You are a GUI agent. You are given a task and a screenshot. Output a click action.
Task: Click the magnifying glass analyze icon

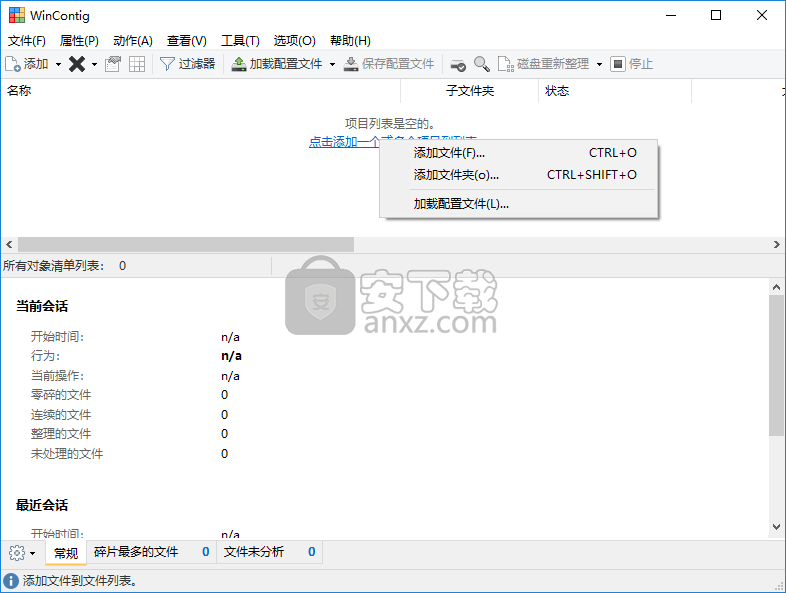(x=482, y=64)
